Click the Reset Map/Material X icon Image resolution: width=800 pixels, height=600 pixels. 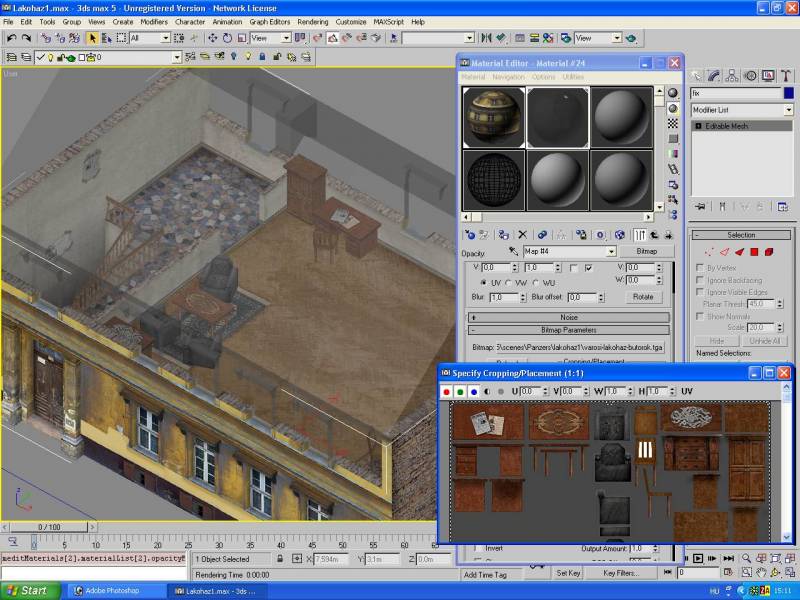522,235
